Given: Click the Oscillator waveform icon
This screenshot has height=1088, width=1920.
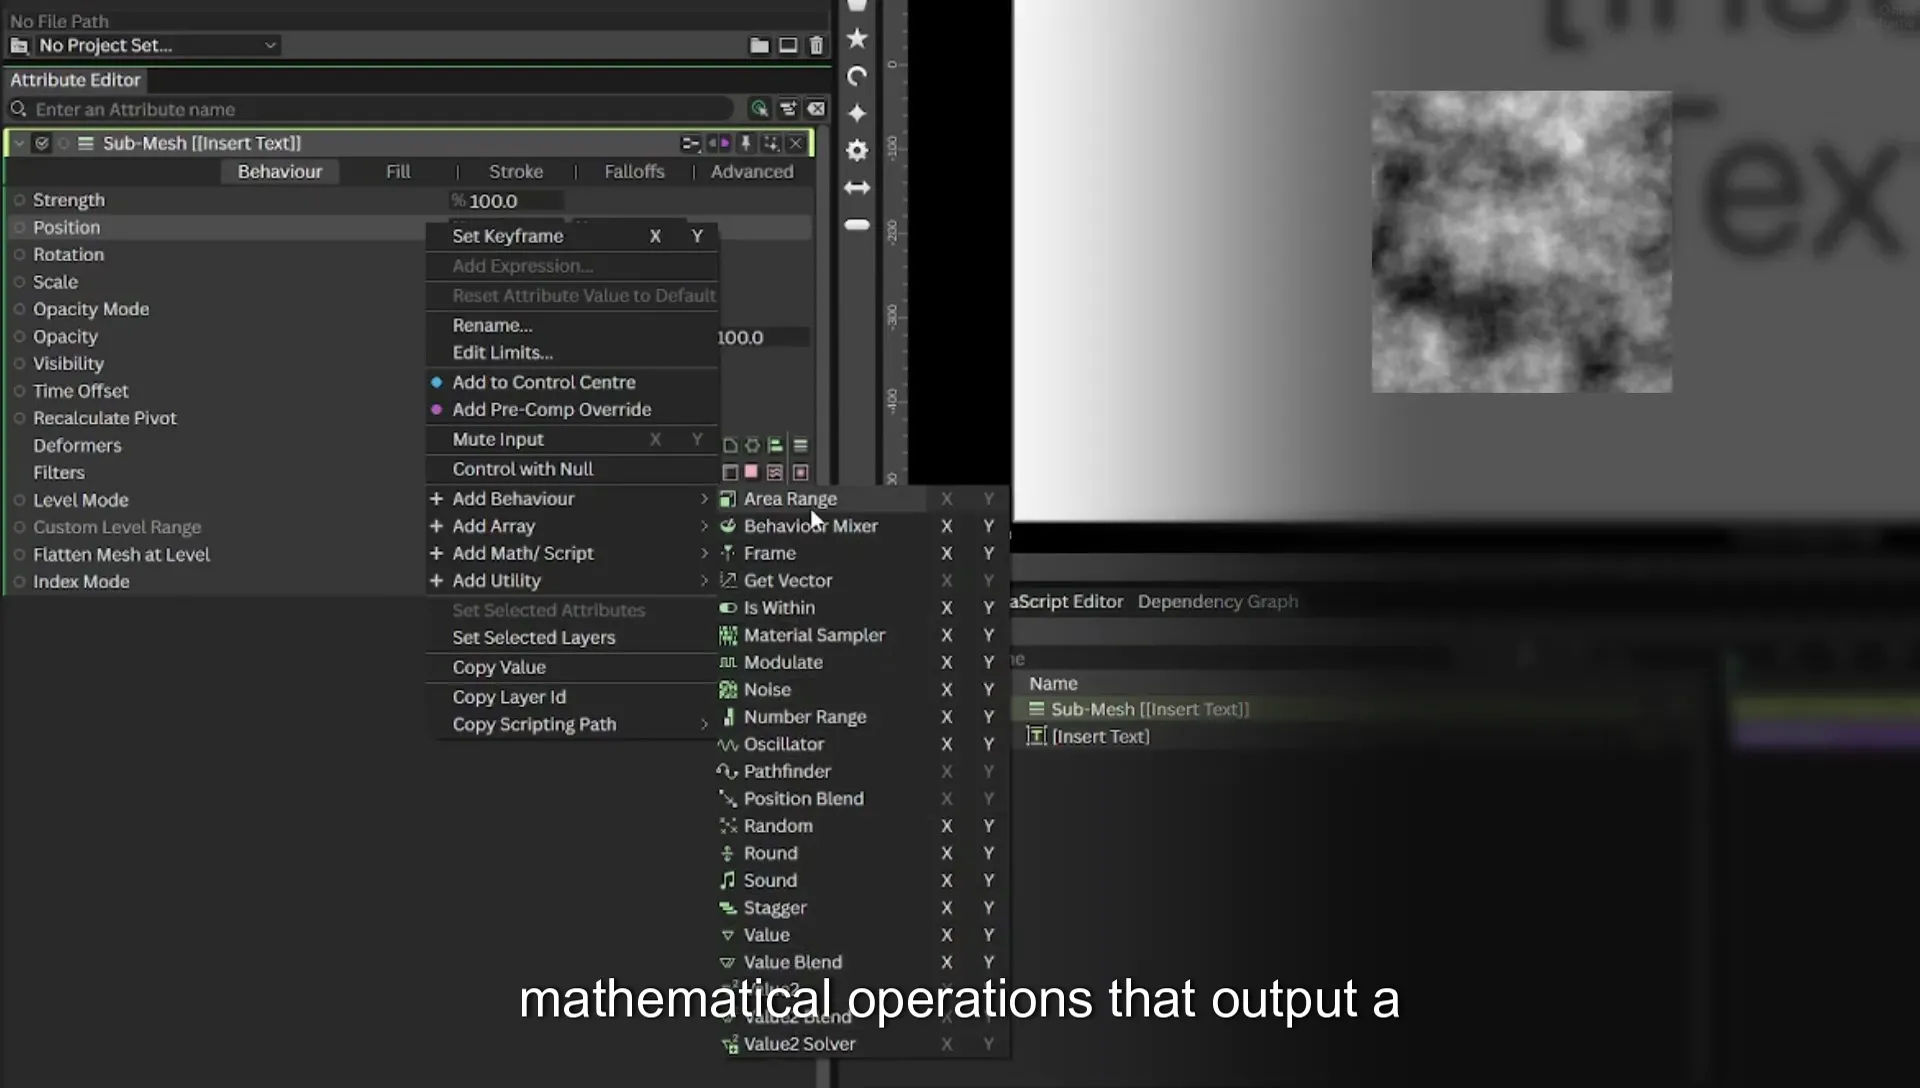Looking at the screenshot, I should (728, 744).
